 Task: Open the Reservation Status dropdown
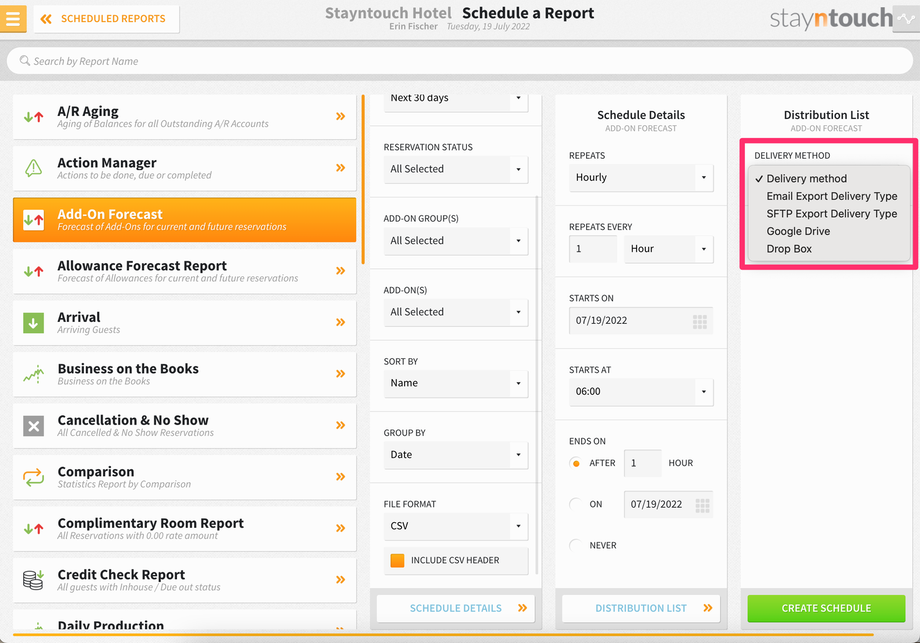click(x=456, y=169)
